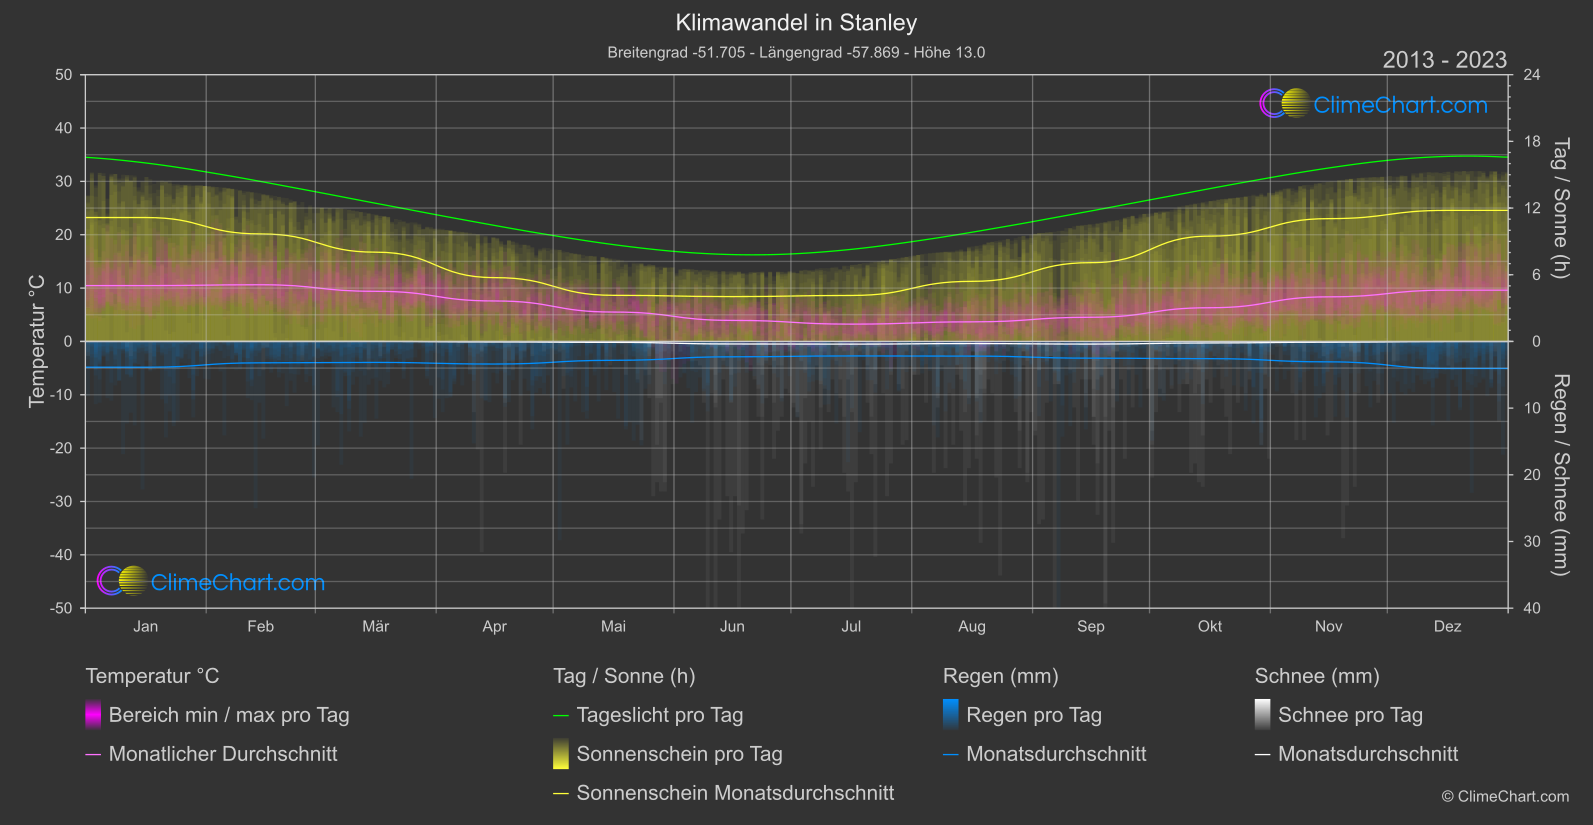Viewport: 1593px width, 825px height.
Task: Click the Mai month label
Action: [614, 626]
